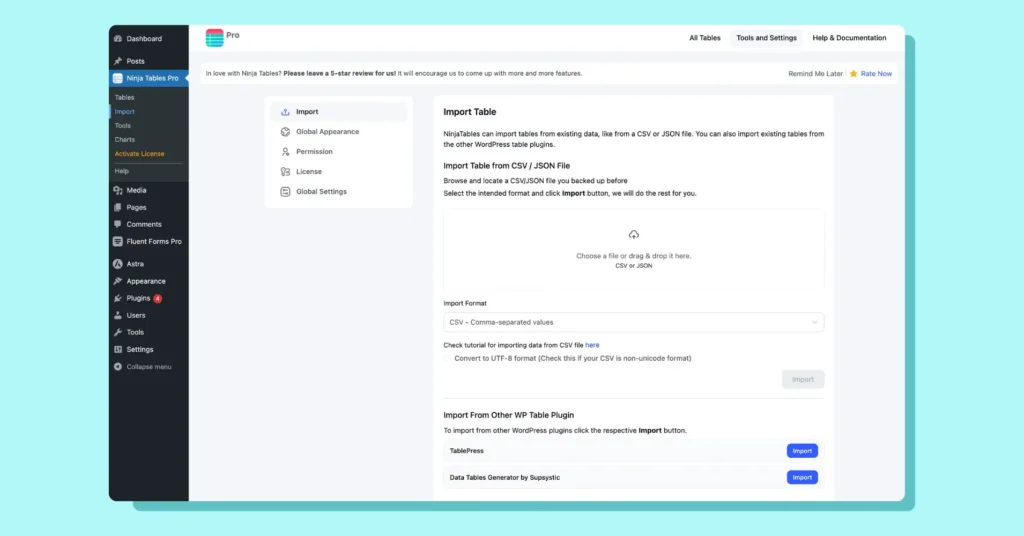The height and width of the screenshot is (536, 1024).
Task: Click the Astra logo icon
Action: point(118,264)
